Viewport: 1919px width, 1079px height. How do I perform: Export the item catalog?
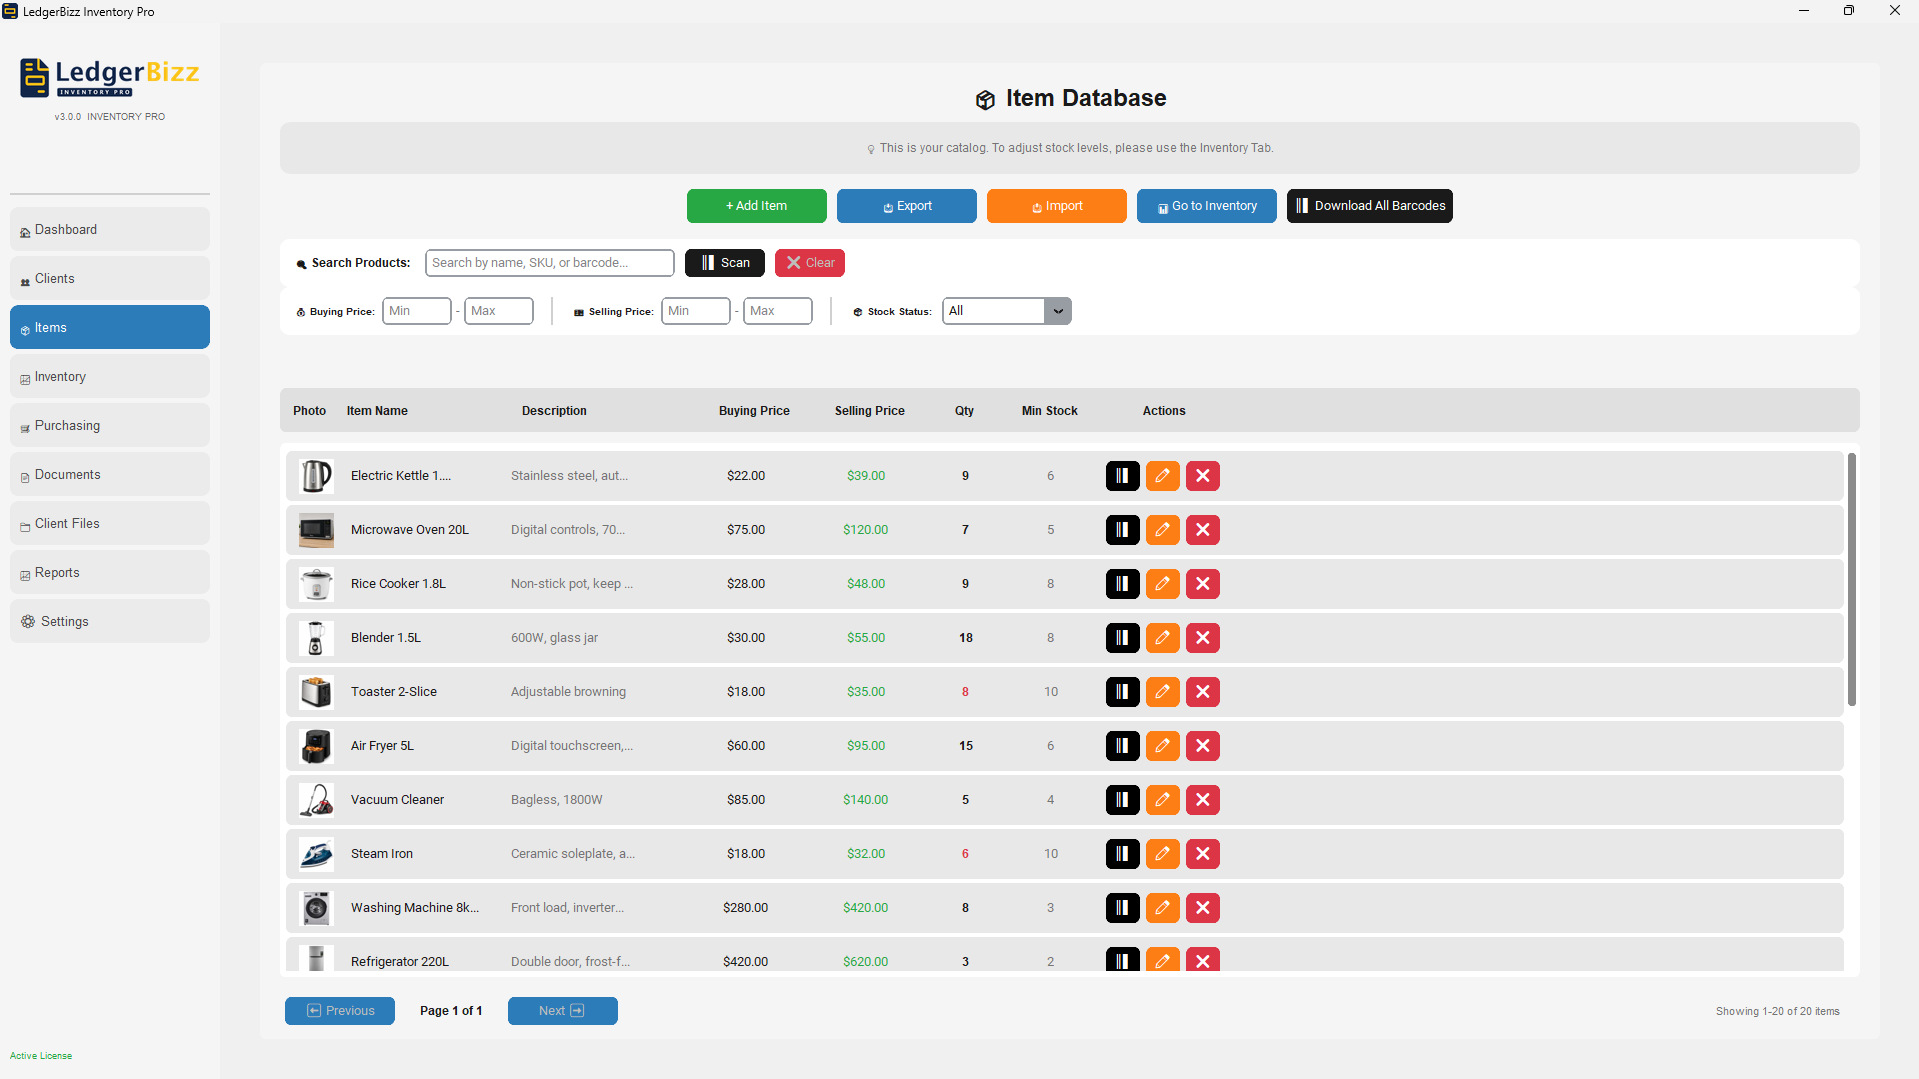coord(906,206)
